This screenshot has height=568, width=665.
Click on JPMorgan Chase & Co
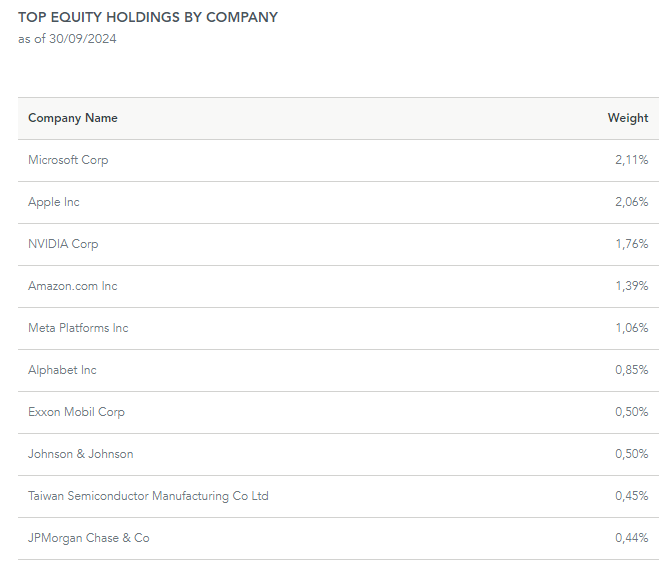tap(89, 538)
